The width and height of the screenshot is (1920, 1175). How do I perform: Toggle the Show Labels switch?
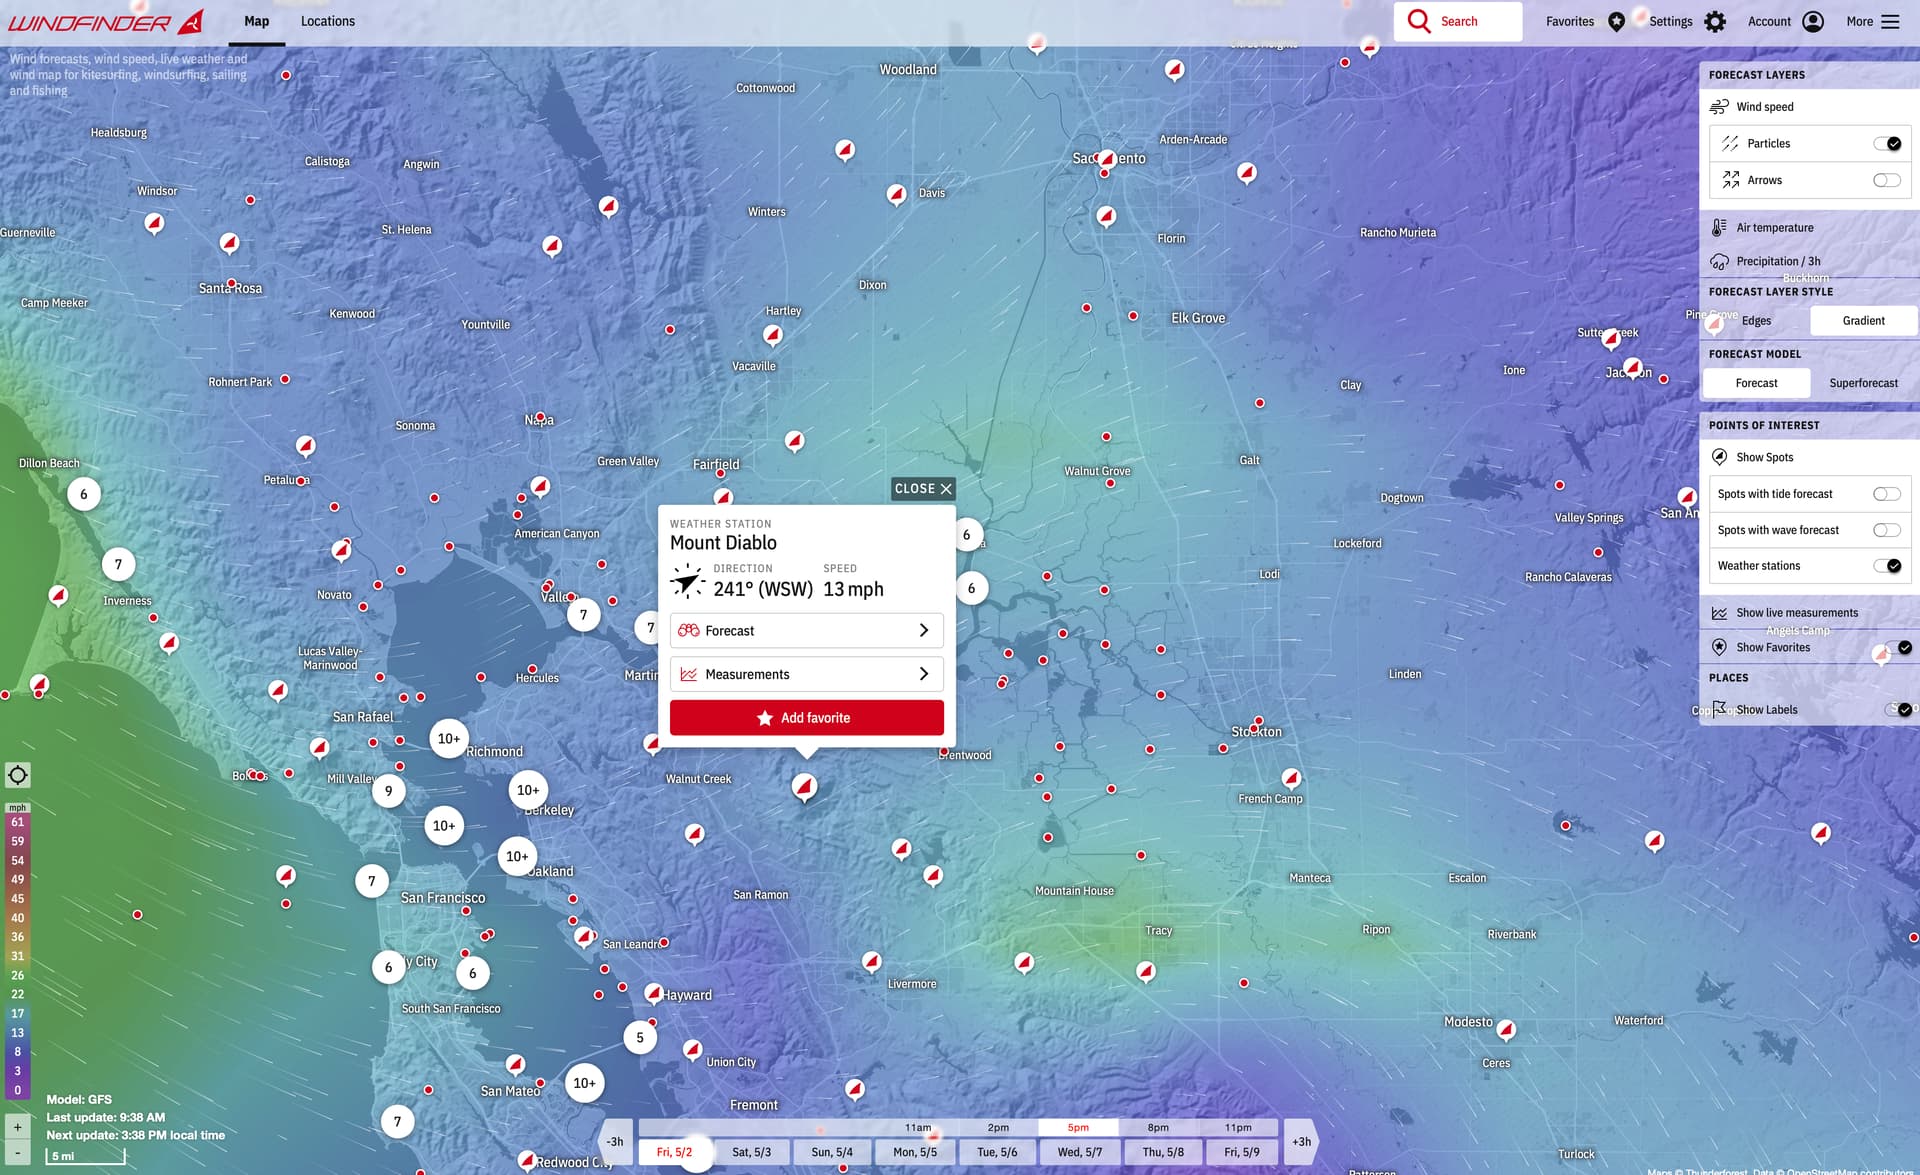[1898, 710]
